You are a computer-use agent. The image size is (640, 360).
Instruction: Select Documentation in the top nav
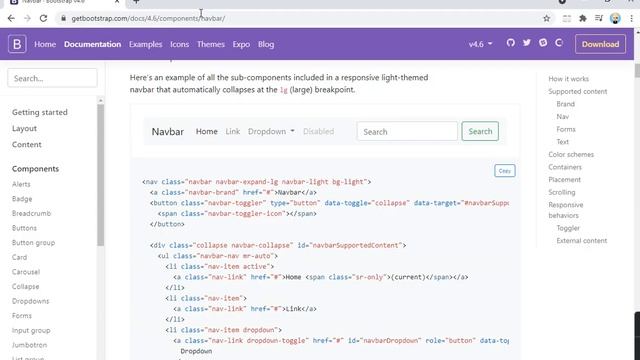(x=92, y=44)
